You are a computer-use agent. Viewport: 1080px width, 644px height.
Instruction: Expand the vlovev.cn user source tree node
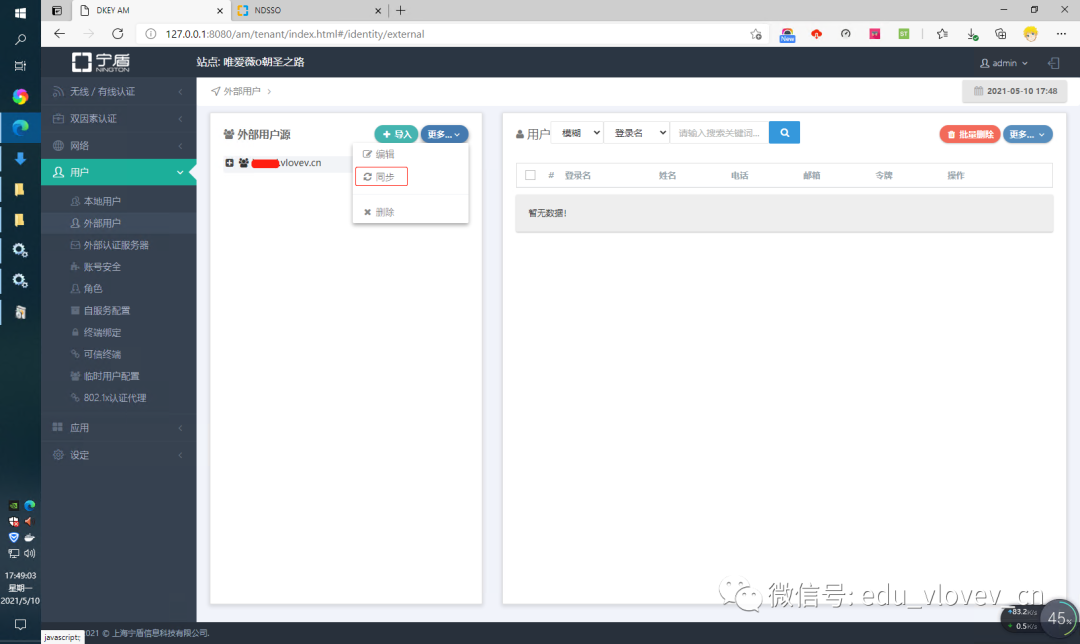[x=229, y=163]
